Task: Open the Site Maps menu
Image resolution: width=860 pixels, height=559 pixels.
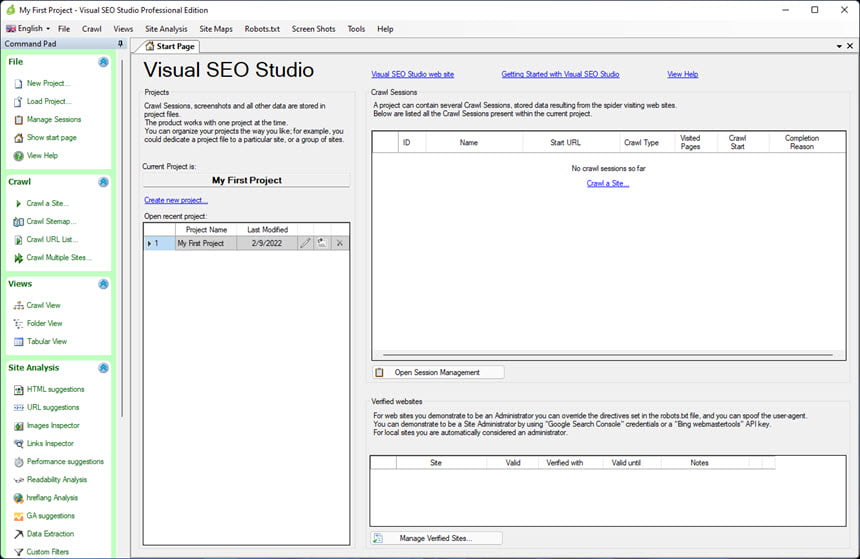Action: (216, 29)
